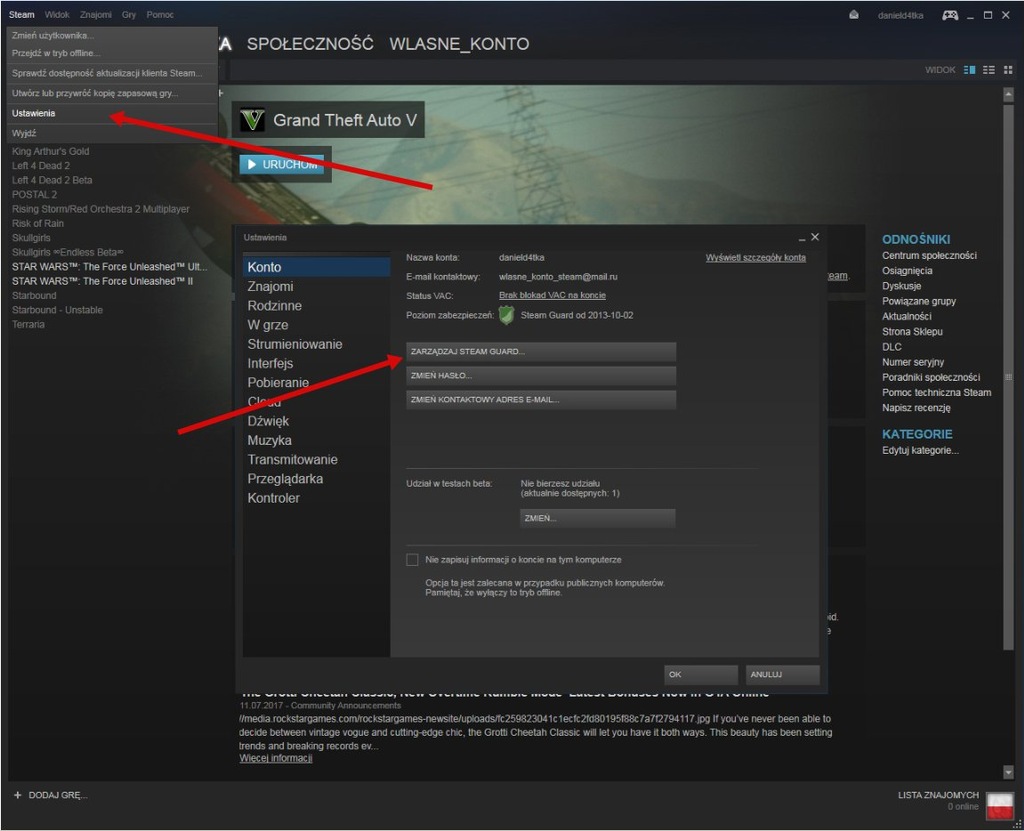Viewport: 1024px width, 831px height.
Task: Open the Znajomi menu
Action: pyautogui.click(x=95, y=14)
